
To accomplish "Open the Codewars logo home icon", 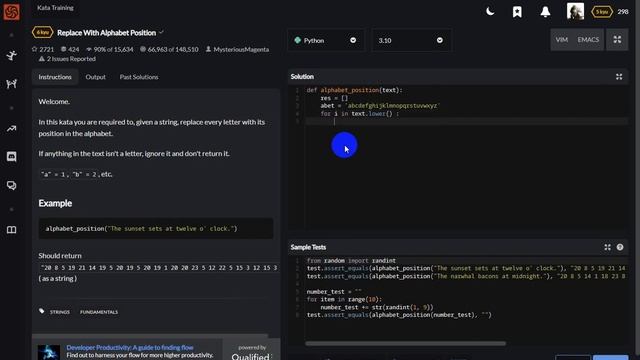I will [11, 11].
